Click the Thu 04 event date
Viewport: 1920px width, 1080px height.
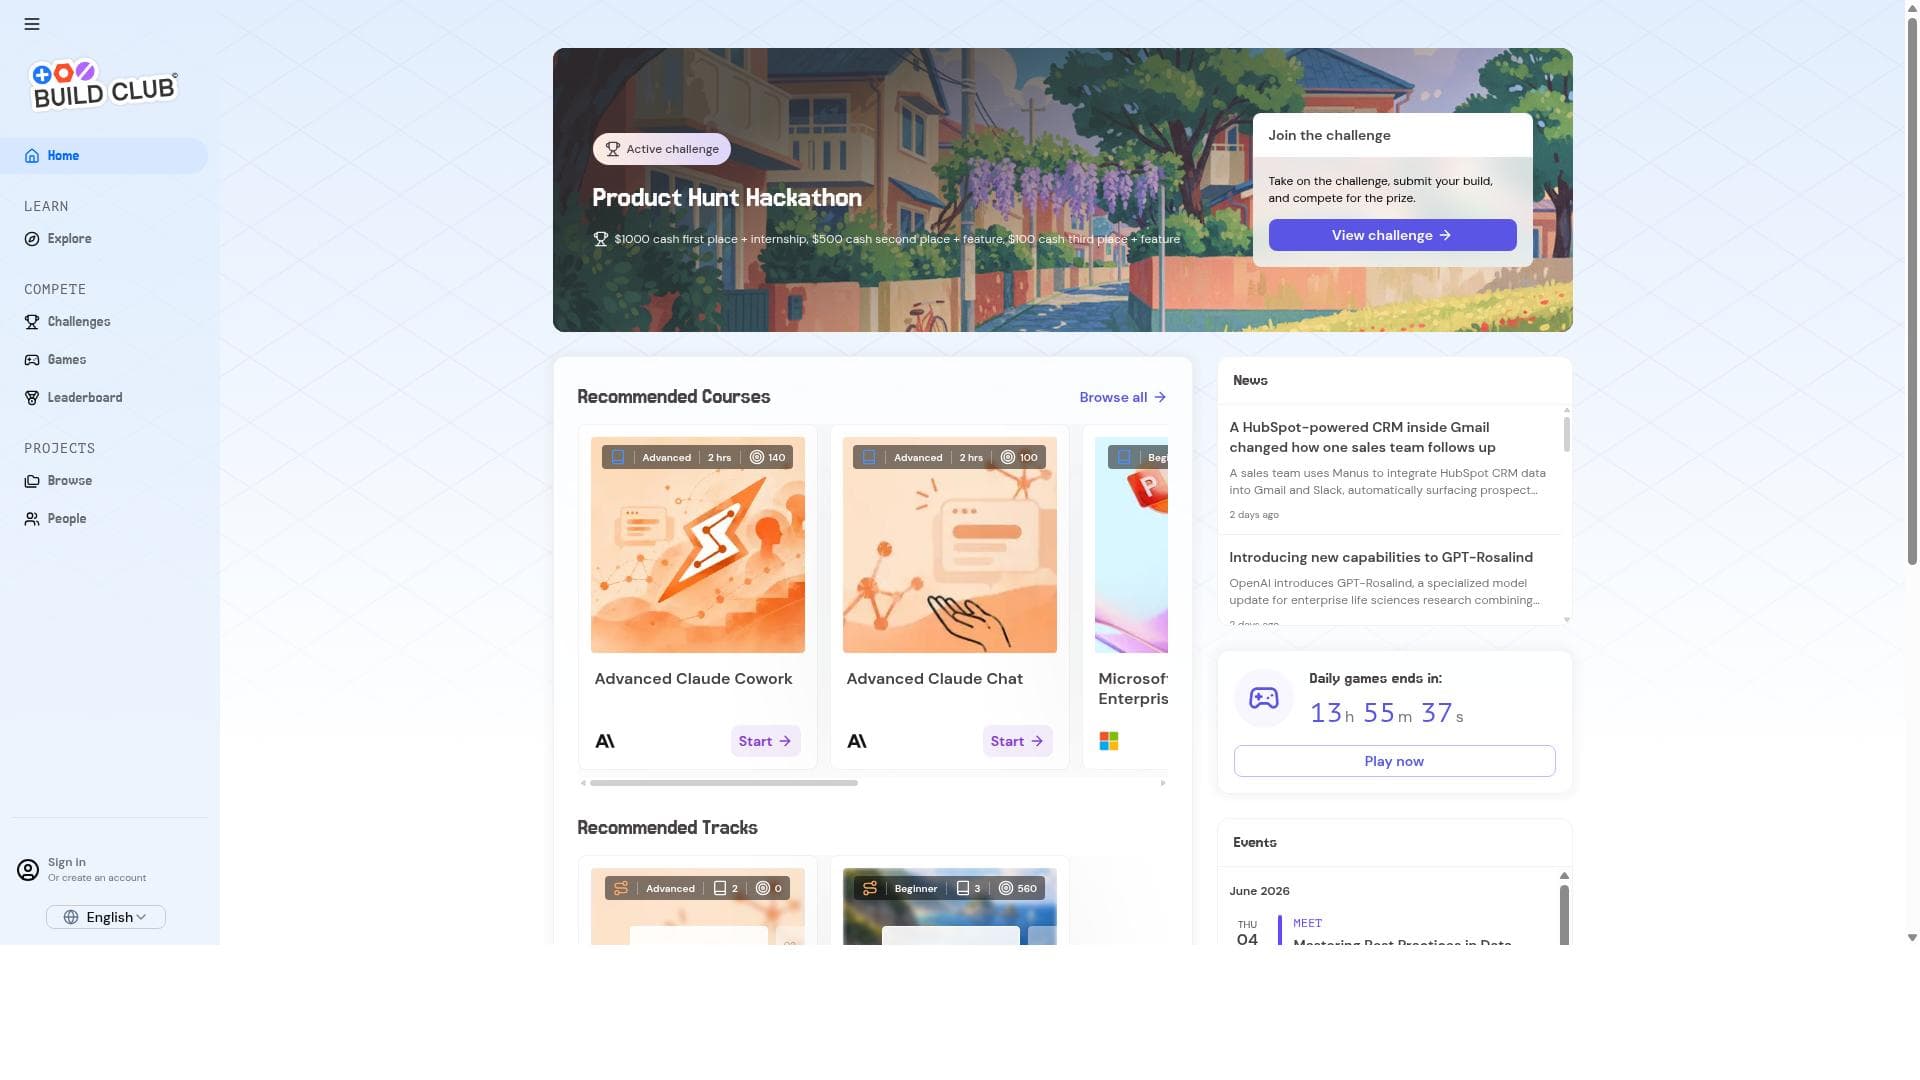1247,933
